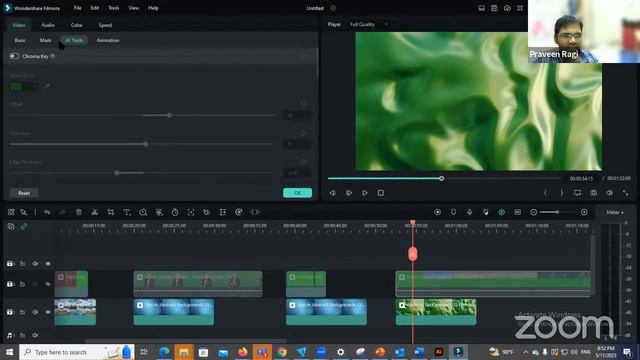Viewport: 640px width, 360px height.
Task: Add text with the T tool
Action: click(x=127, y=212)
